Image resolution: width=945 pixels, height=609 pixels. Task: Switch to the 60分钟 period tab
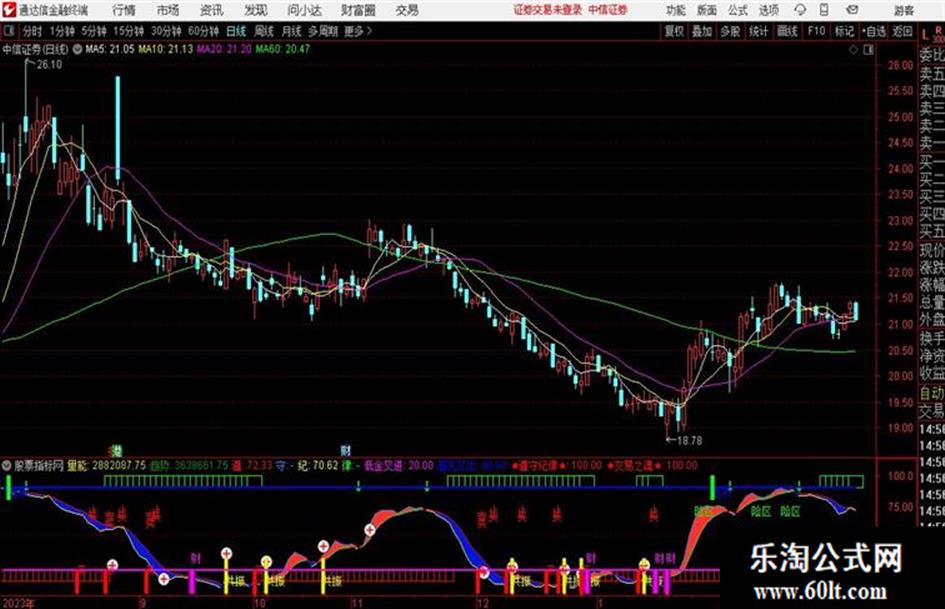click(x=203, y=31)
